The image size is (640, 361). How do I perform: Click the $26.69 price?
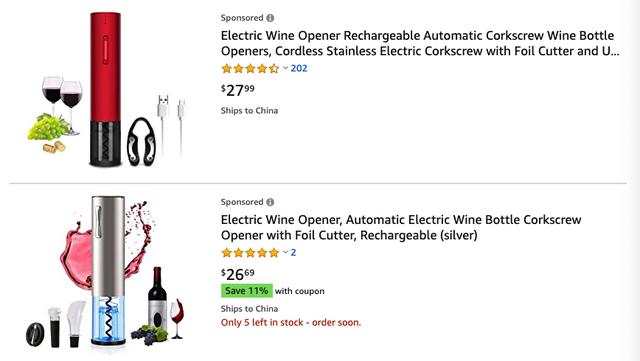pyautogui.click(x=238, y=274)
